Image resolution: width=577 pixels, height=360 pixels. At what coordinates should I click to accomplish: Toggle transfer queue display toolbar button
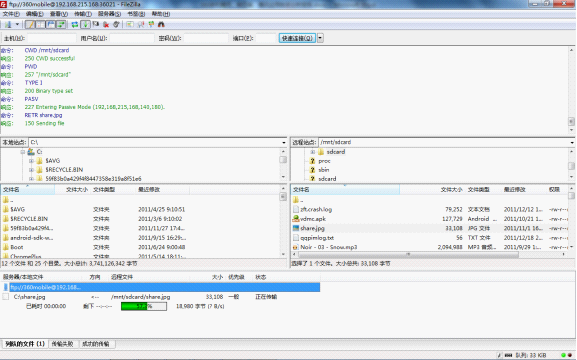point(61,25)
